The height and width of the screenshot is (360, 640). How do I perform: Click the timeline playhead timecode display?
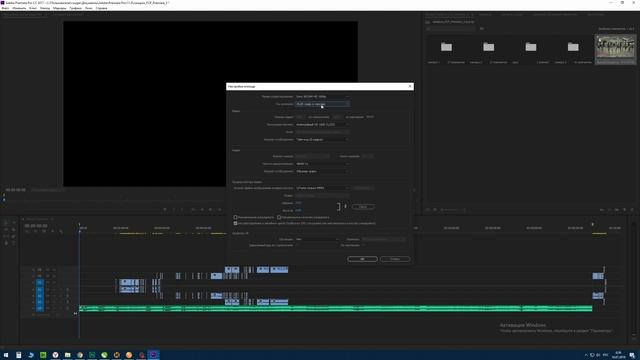click(x=36, y=226)
